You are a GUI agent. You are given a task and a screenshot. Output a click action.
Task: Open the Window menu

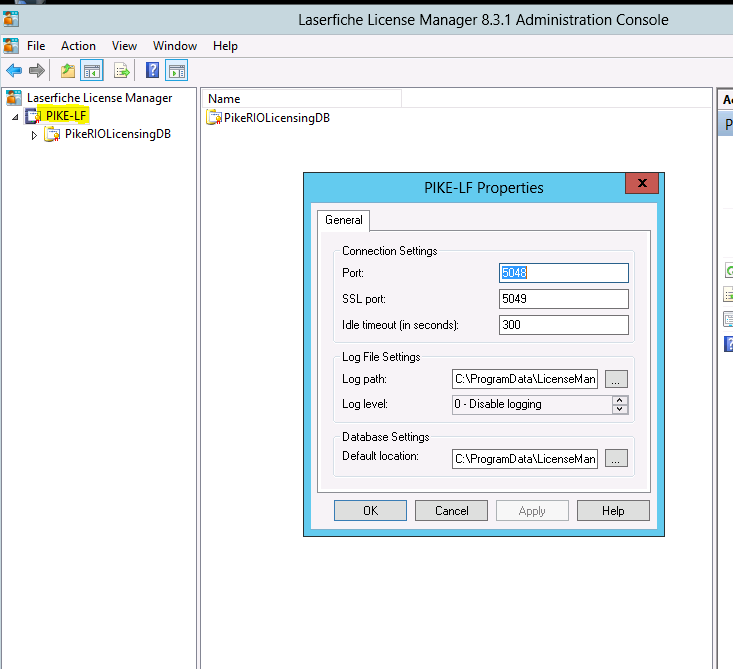(175, 46)
